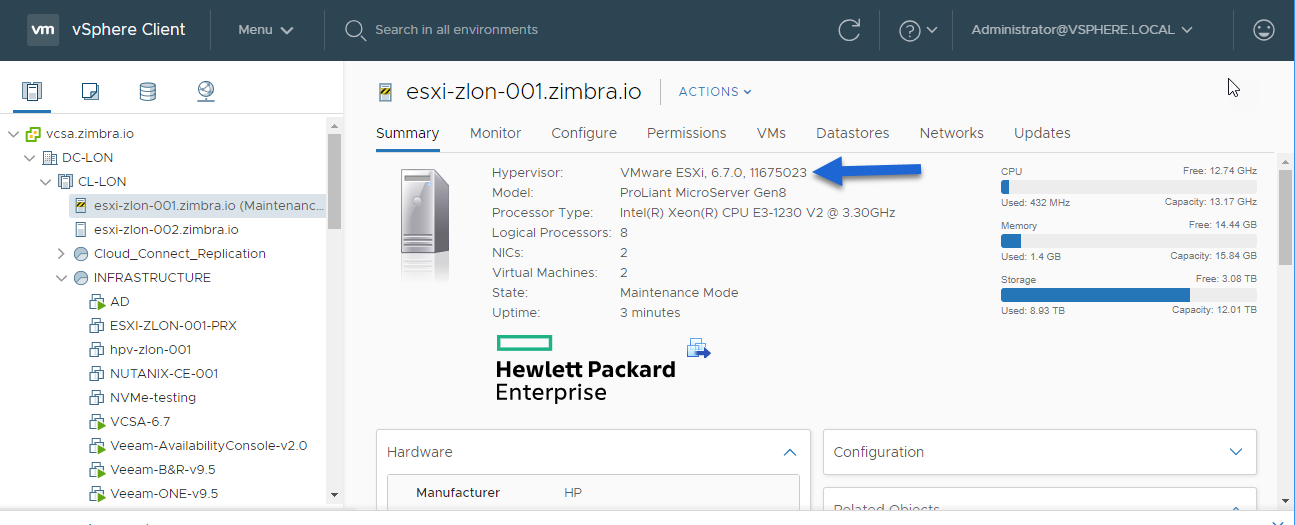Switch to the Updates tab
The width and height of the screenshot is (1295, 525).
pos(1042,133)
